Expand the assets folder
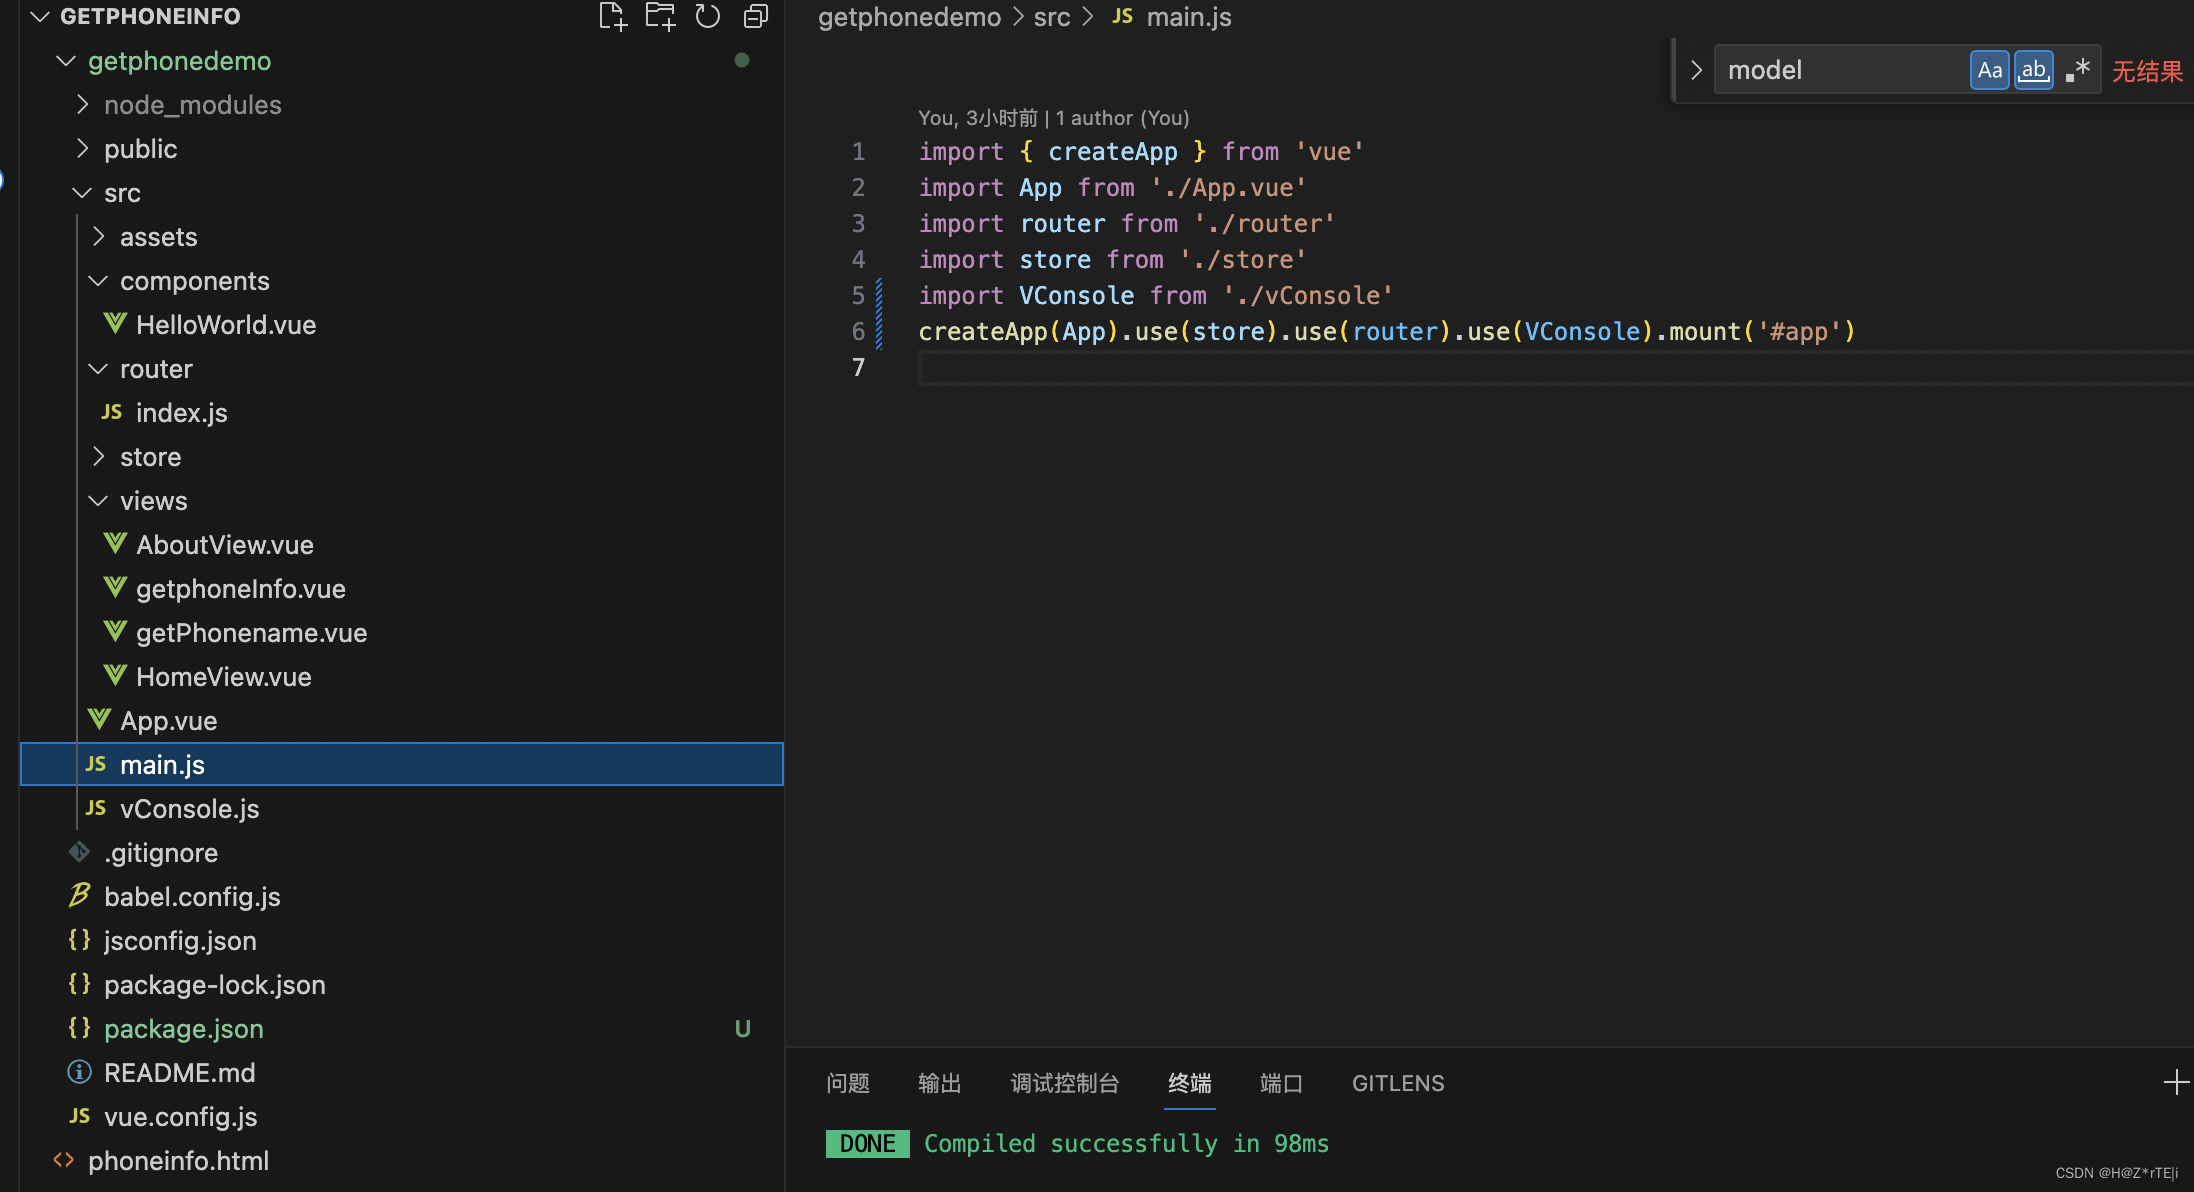2194x1192 pixels. (x=99, y=236)
